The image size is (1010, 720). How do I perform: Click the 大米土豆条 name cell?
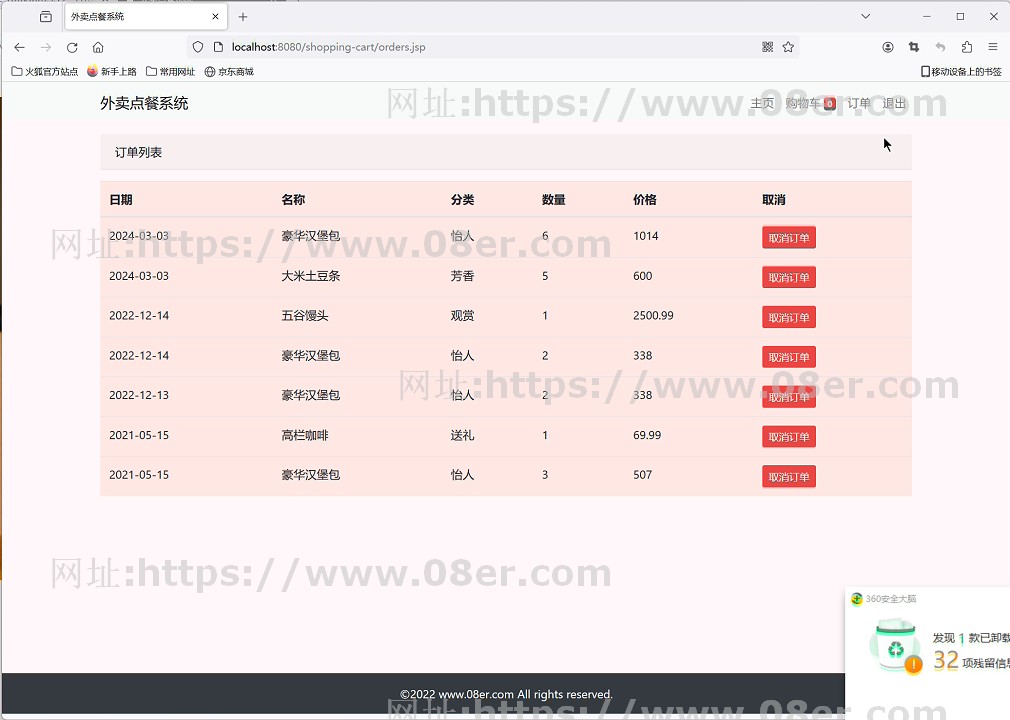click(310, 276)
